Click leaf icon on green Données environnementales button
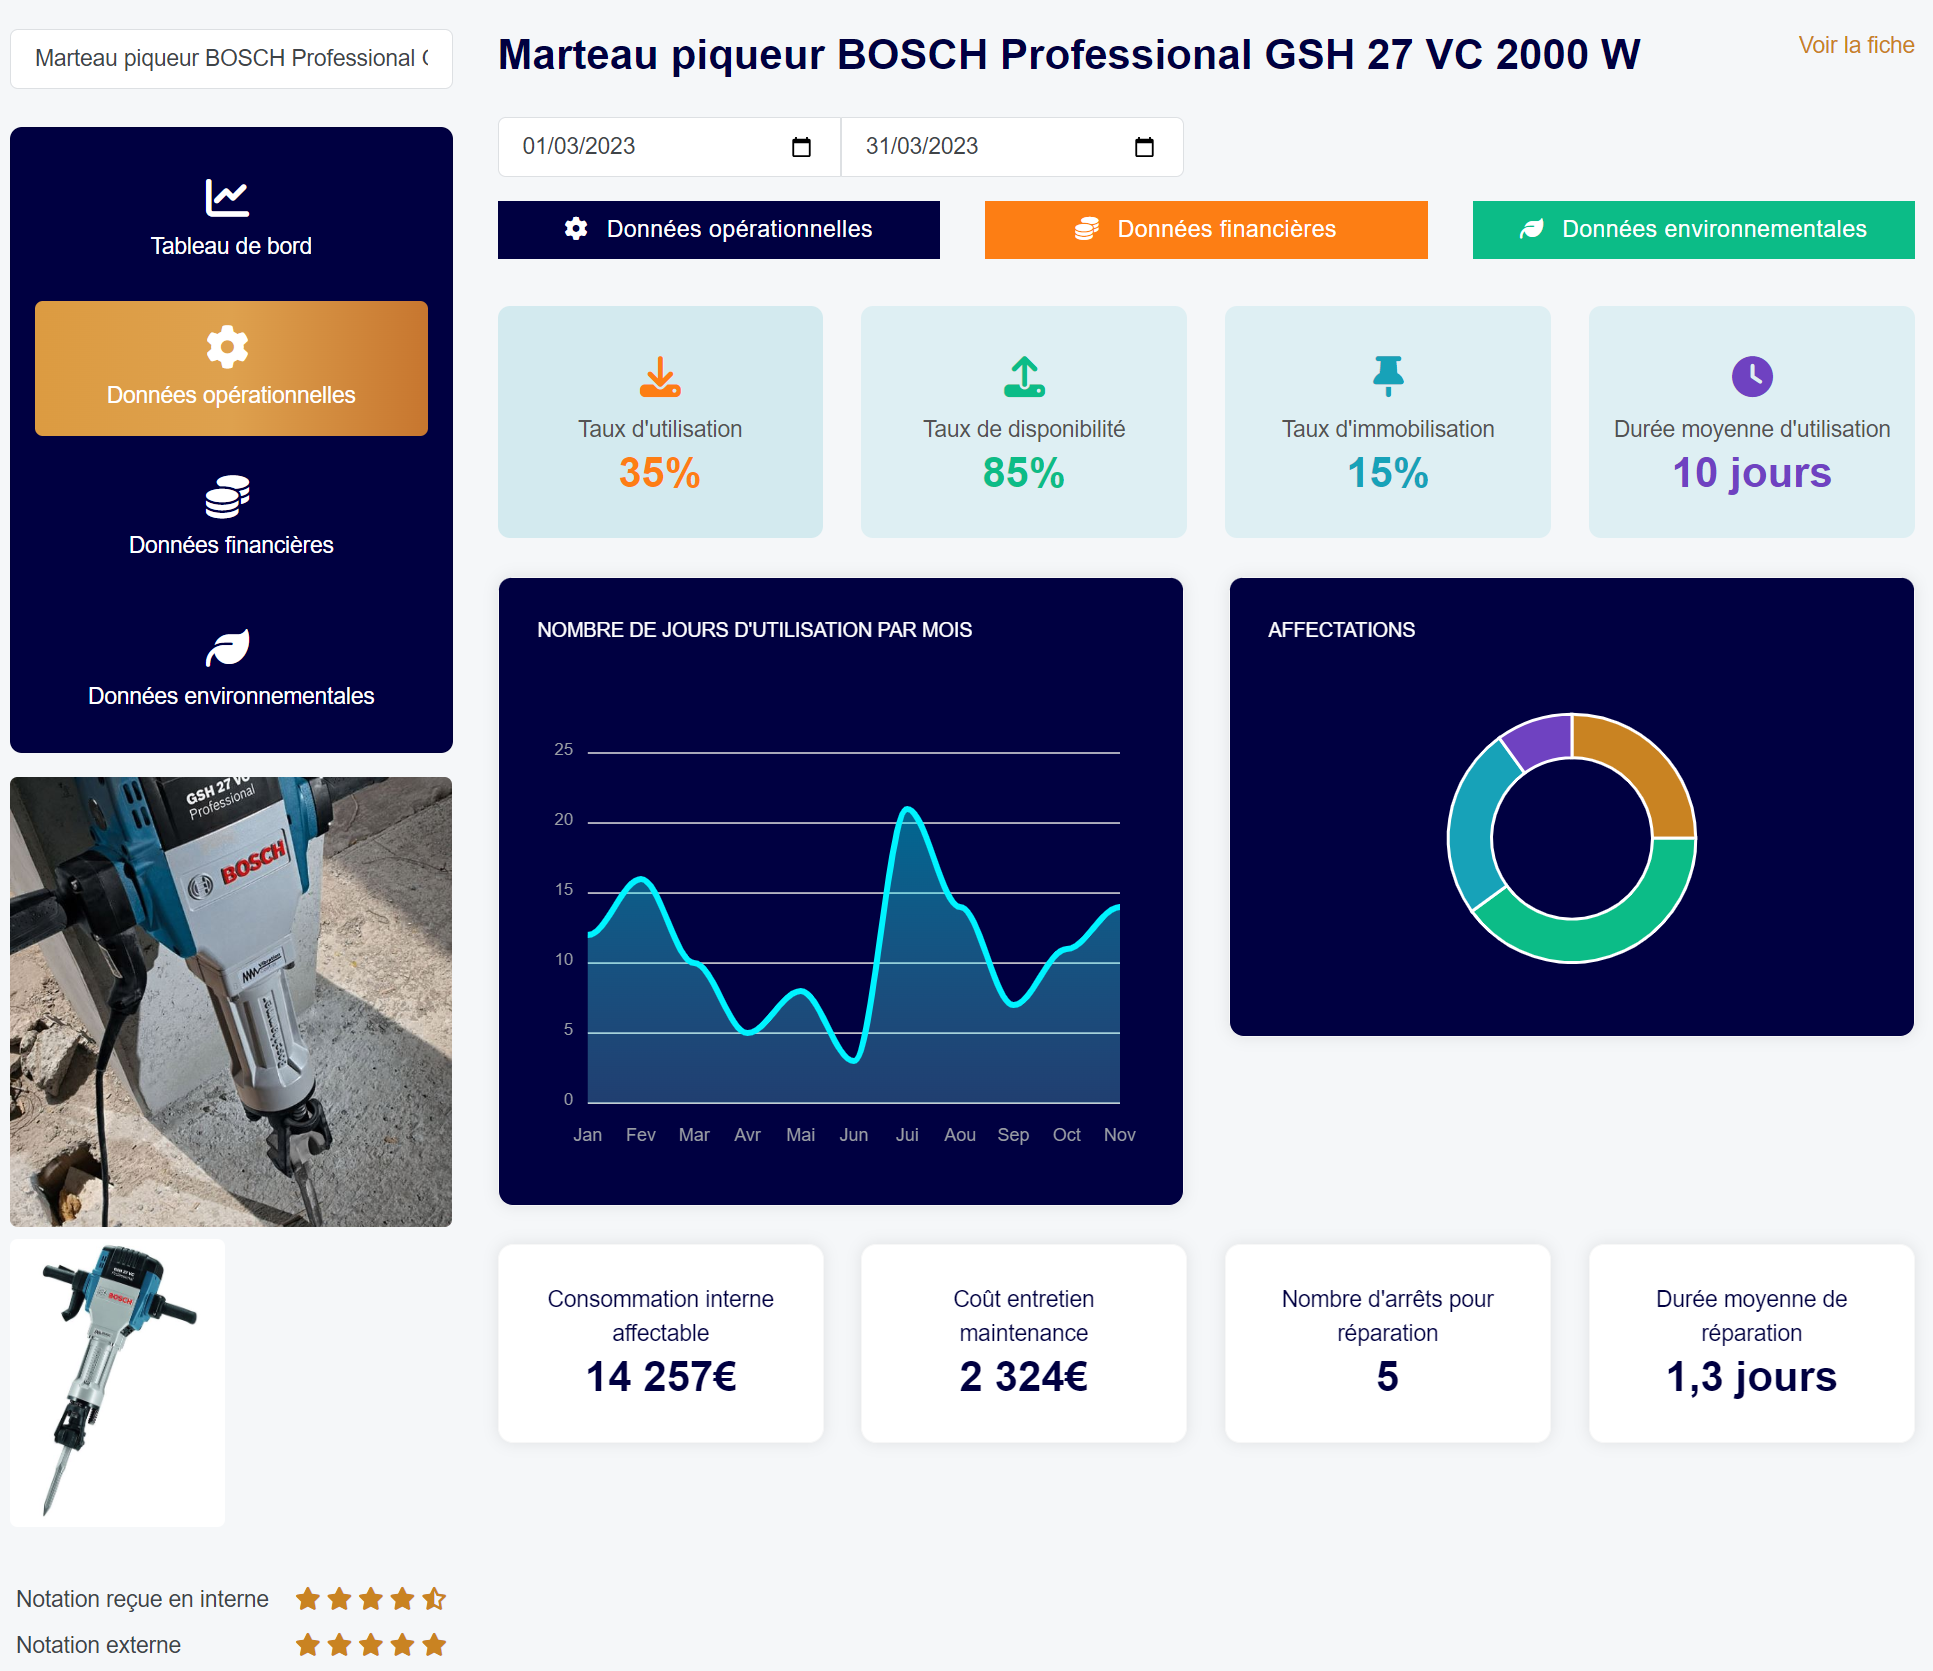 pos(1532,229)
